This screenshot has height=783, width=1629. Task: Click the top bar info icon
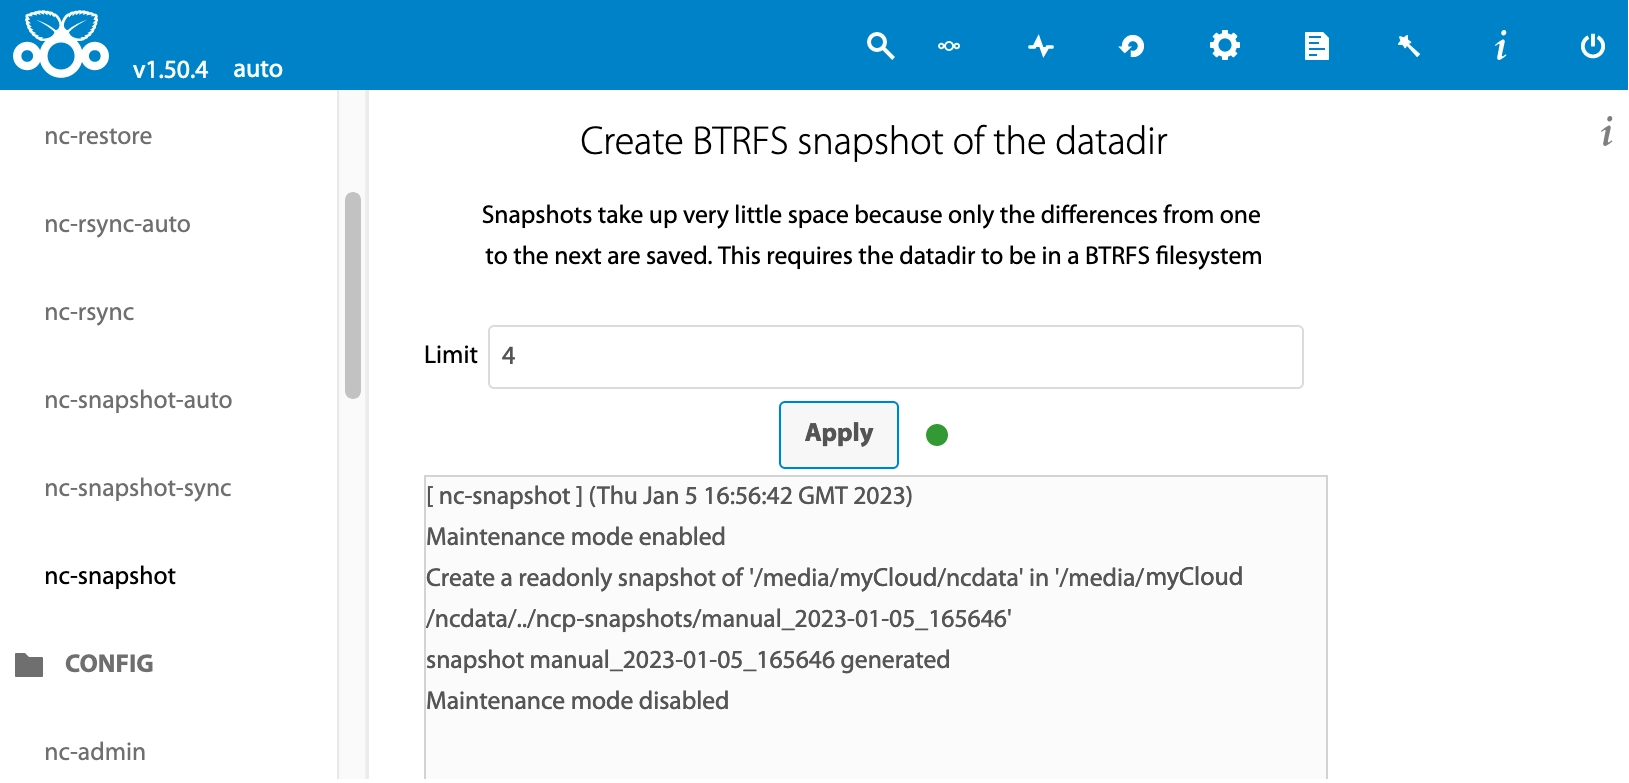pyautogui.click(x=1500, y=46)
